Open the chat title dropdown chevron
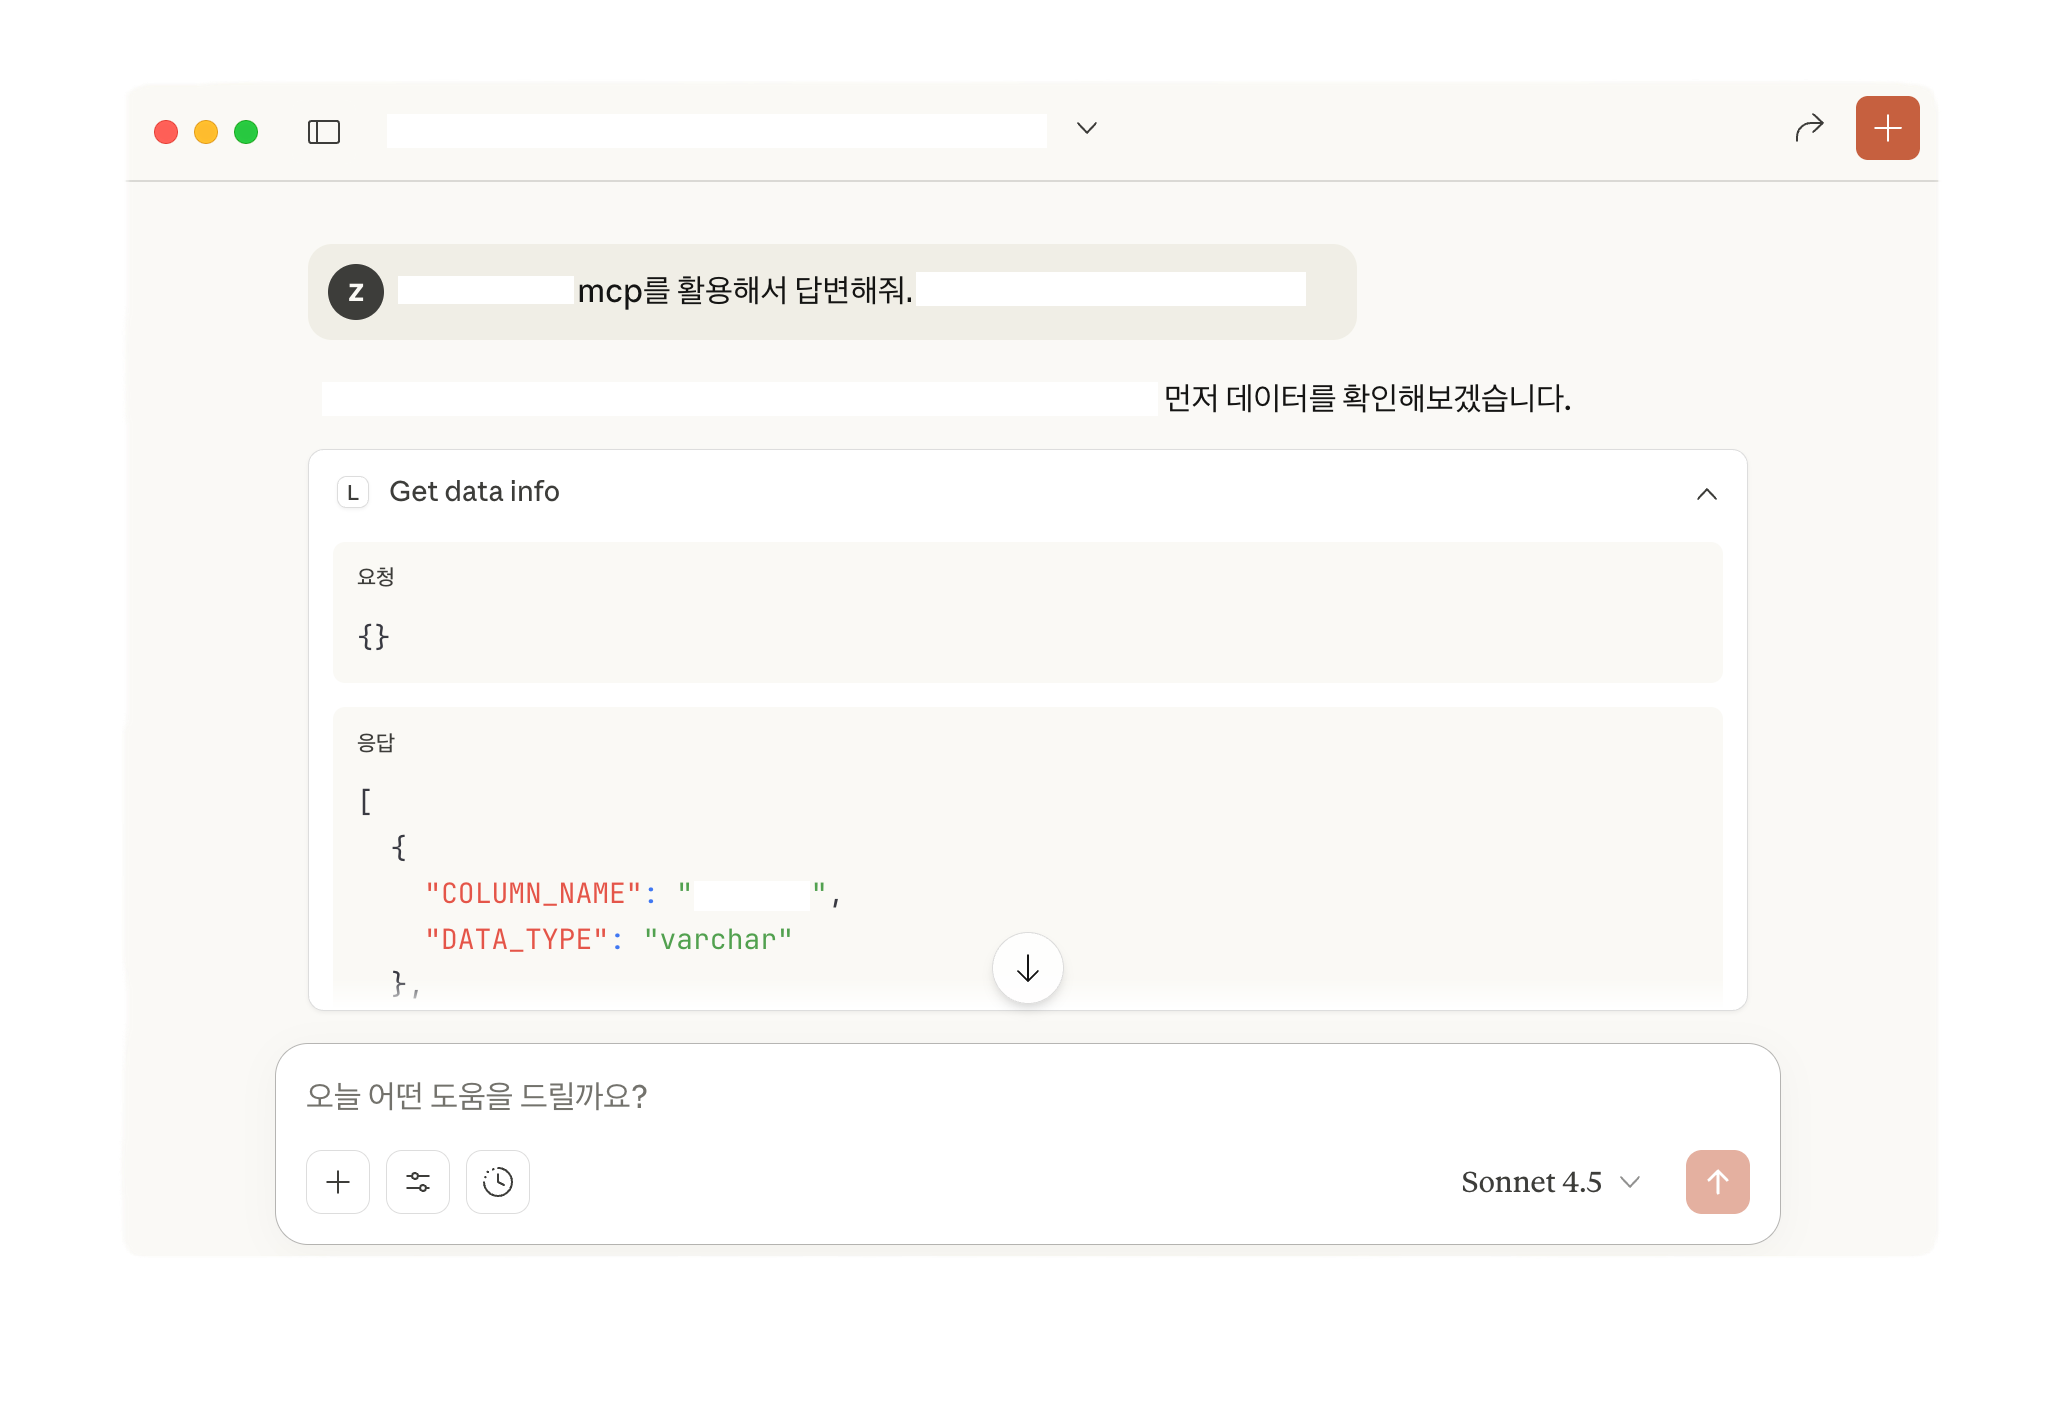Image resolution: width=2056 pixels, height=1408 pixels. 1087,128
